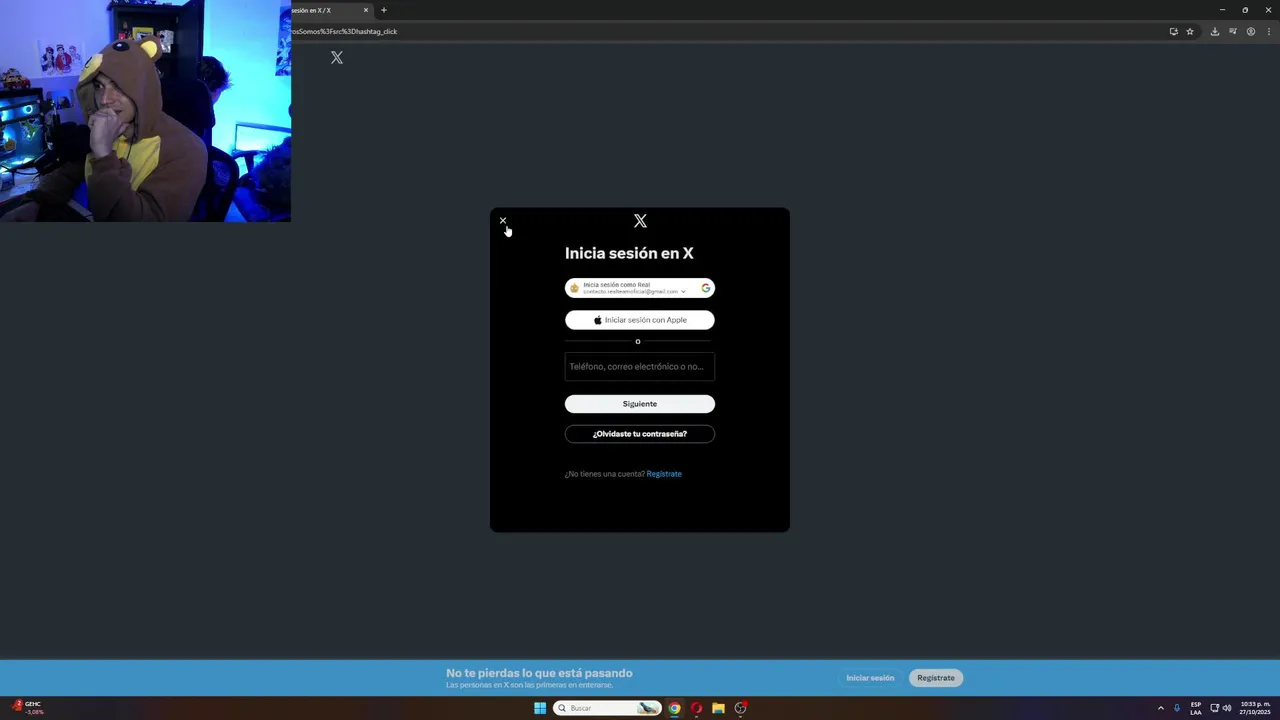Restore down the browser window
The width and height of the screenshot is (1280, 720).
tap(1245, 10)
